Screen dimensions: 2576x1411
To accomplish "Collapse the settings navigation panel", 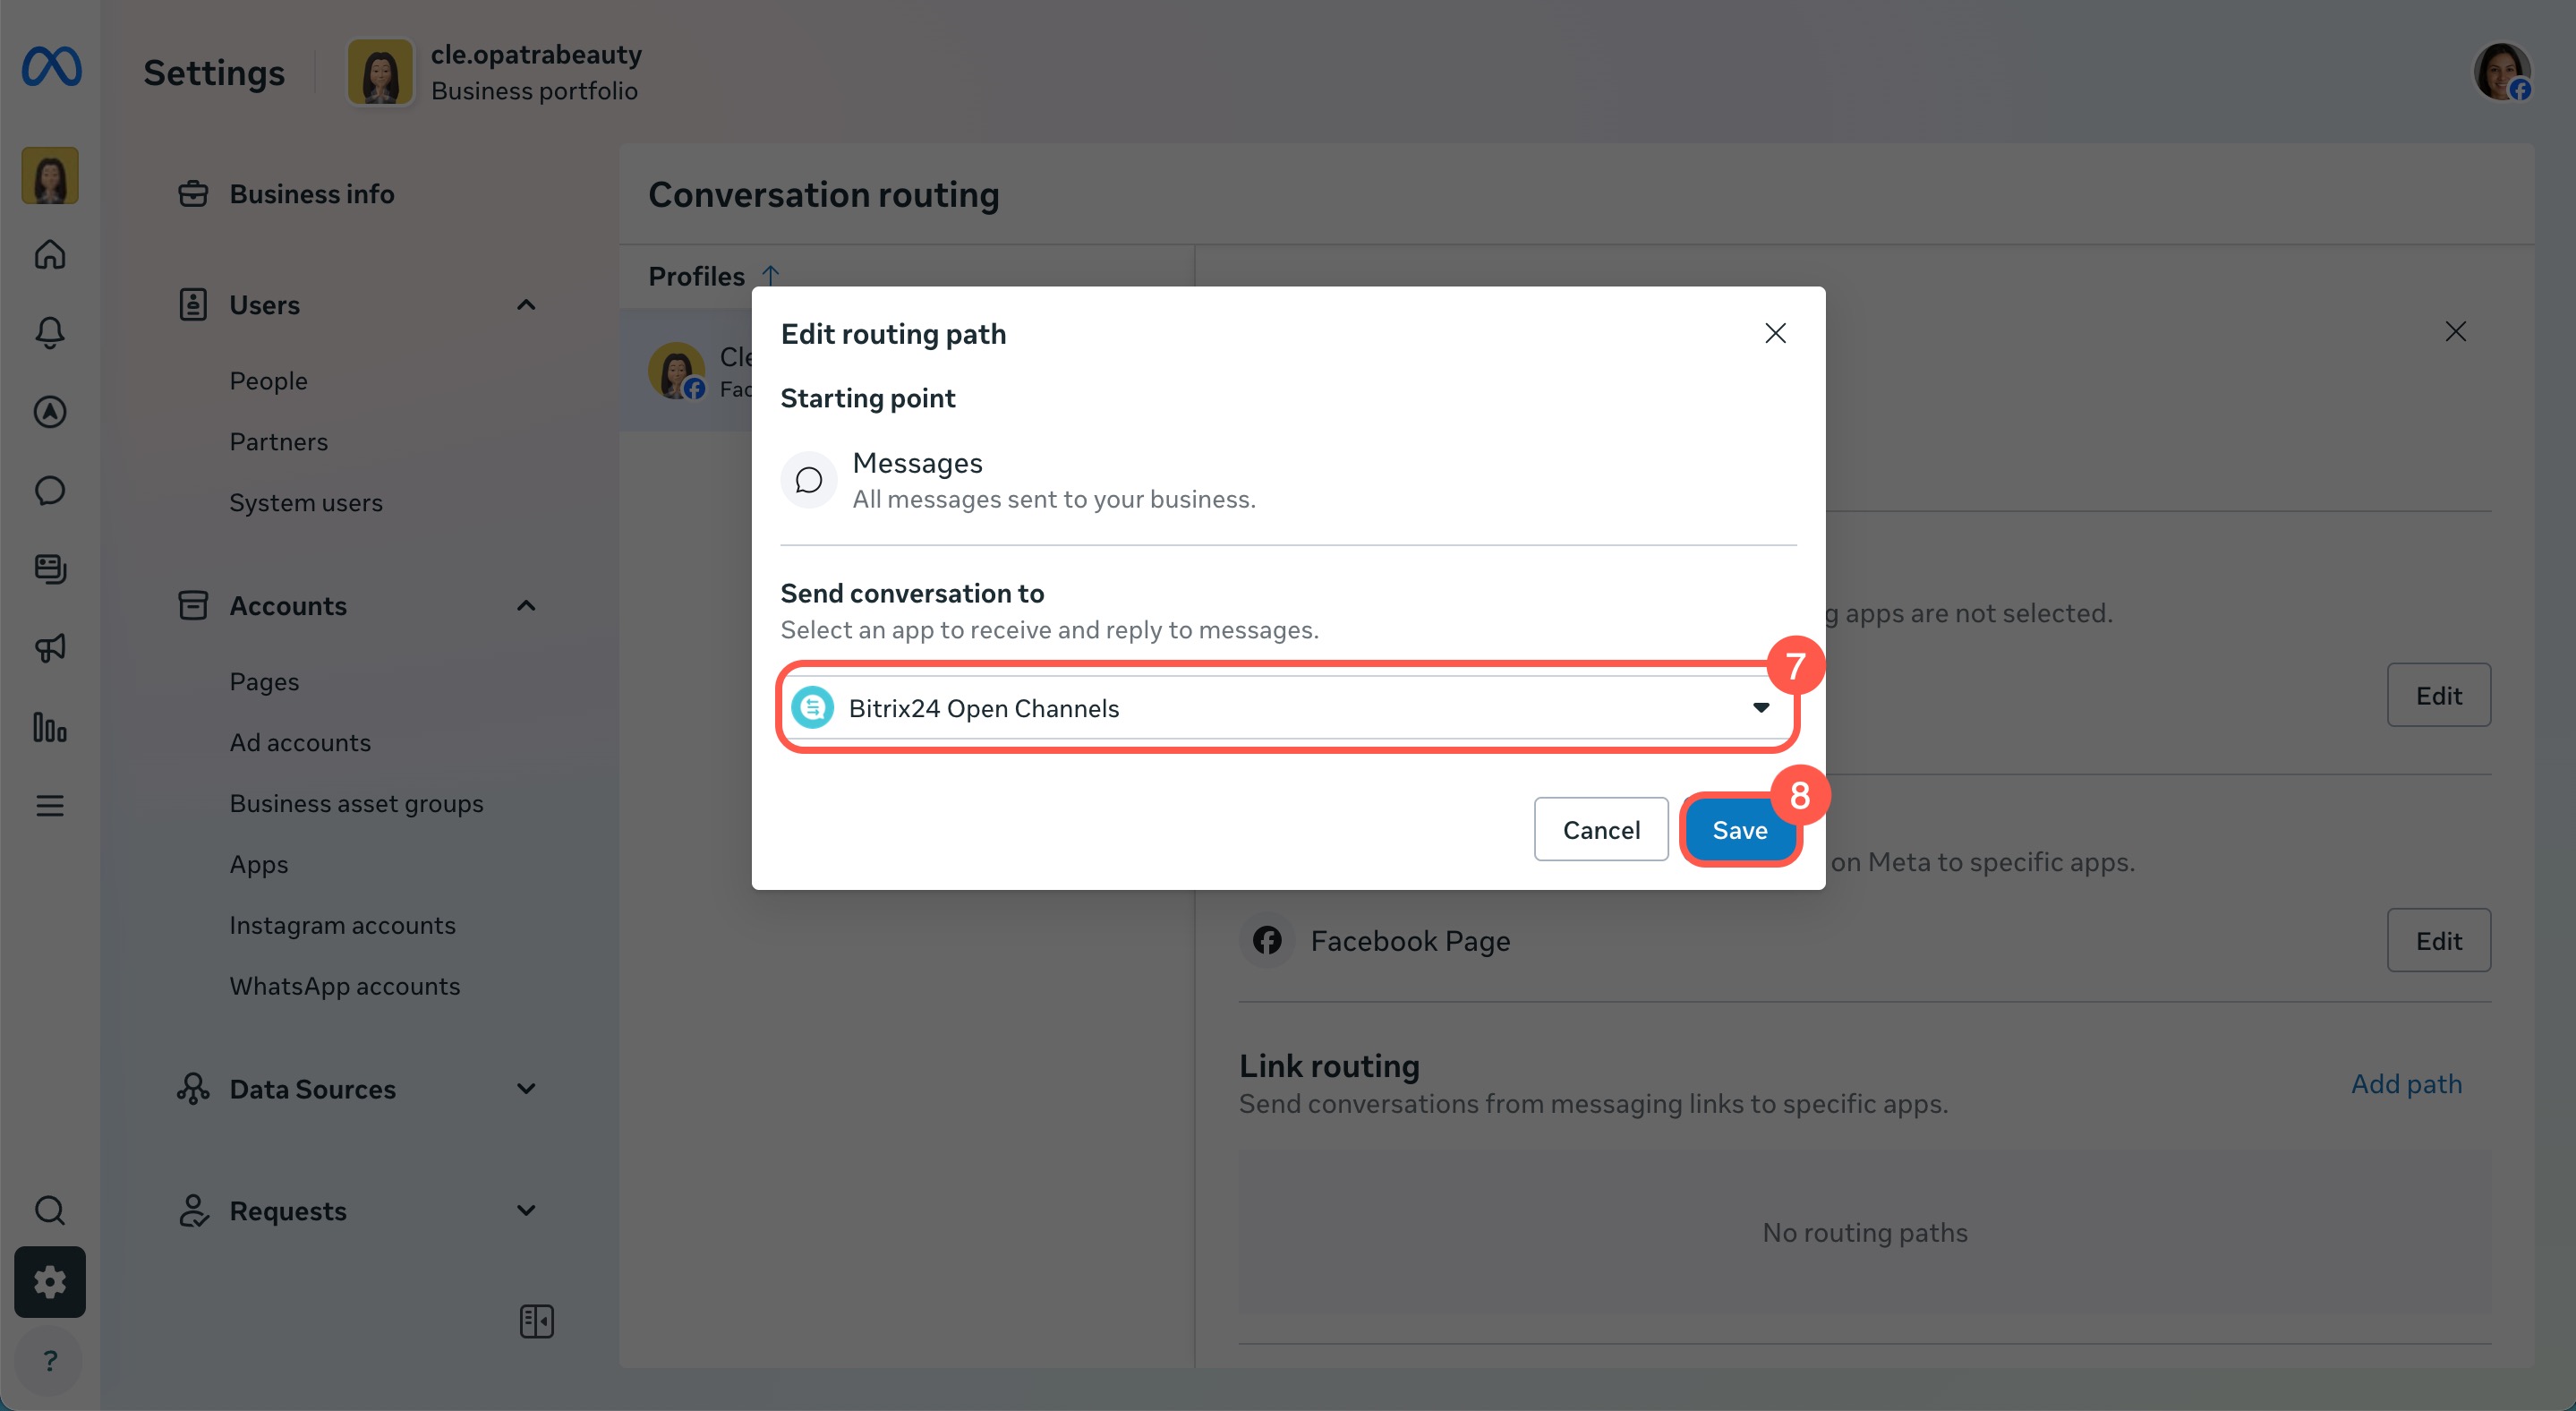I will pos(536,1321).
